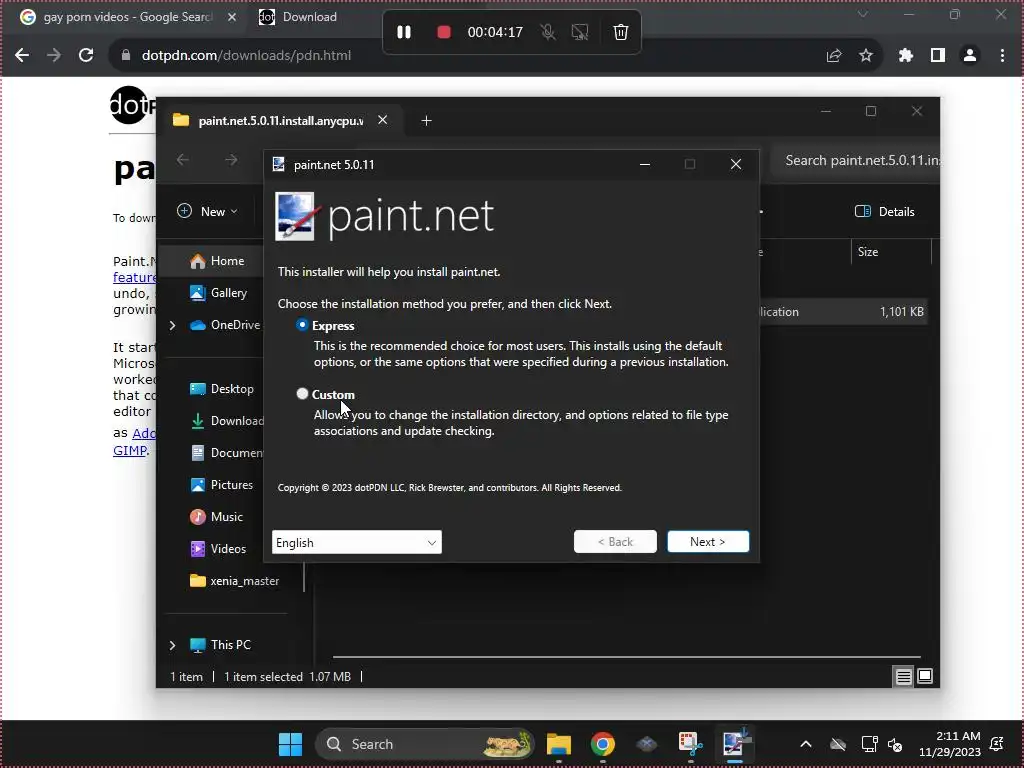This screenshot has width=1024, height=768.
Task: Open the paint.net installer taskbar icon
Action: 735,744
